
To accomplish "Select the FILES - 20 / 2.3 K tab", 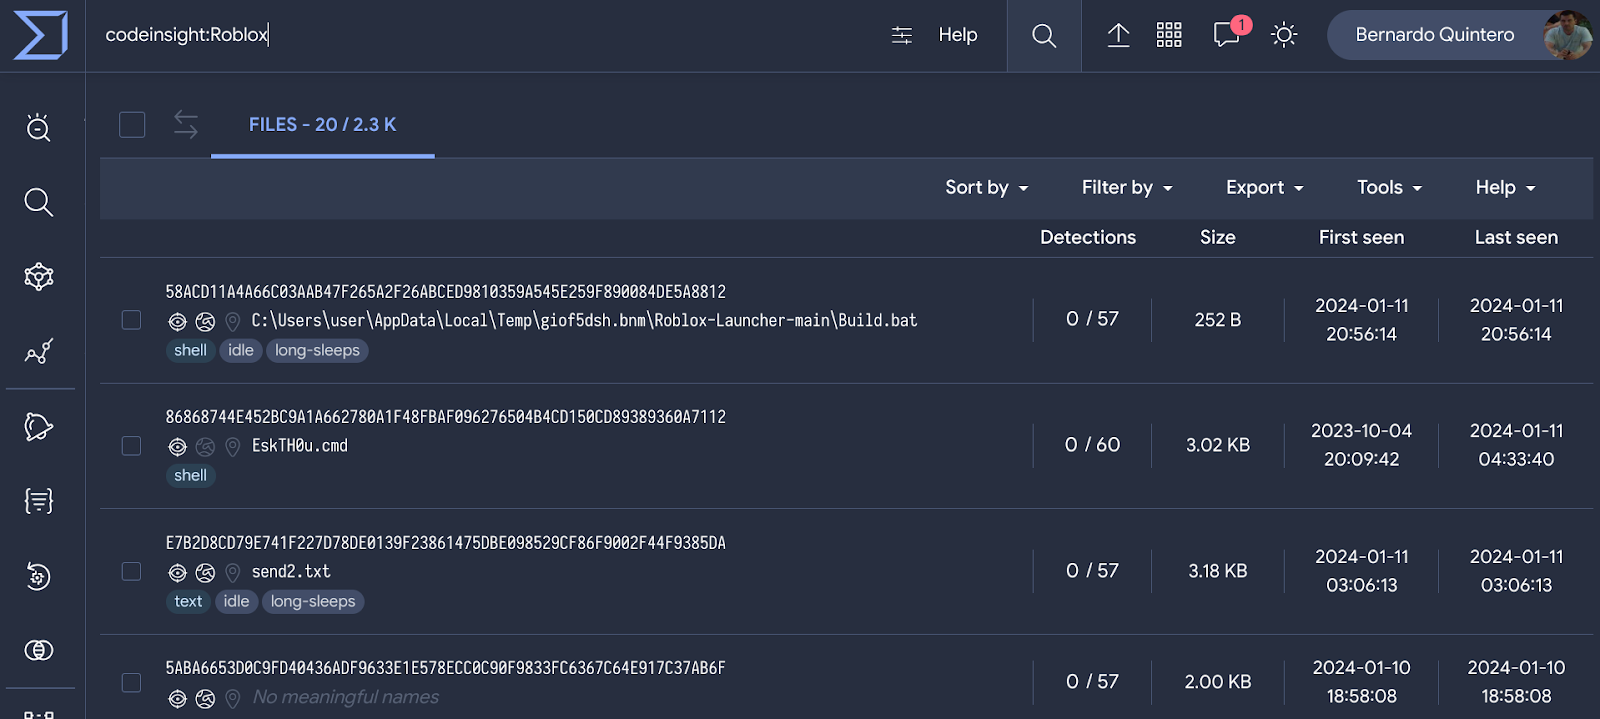I will [322, 125].
